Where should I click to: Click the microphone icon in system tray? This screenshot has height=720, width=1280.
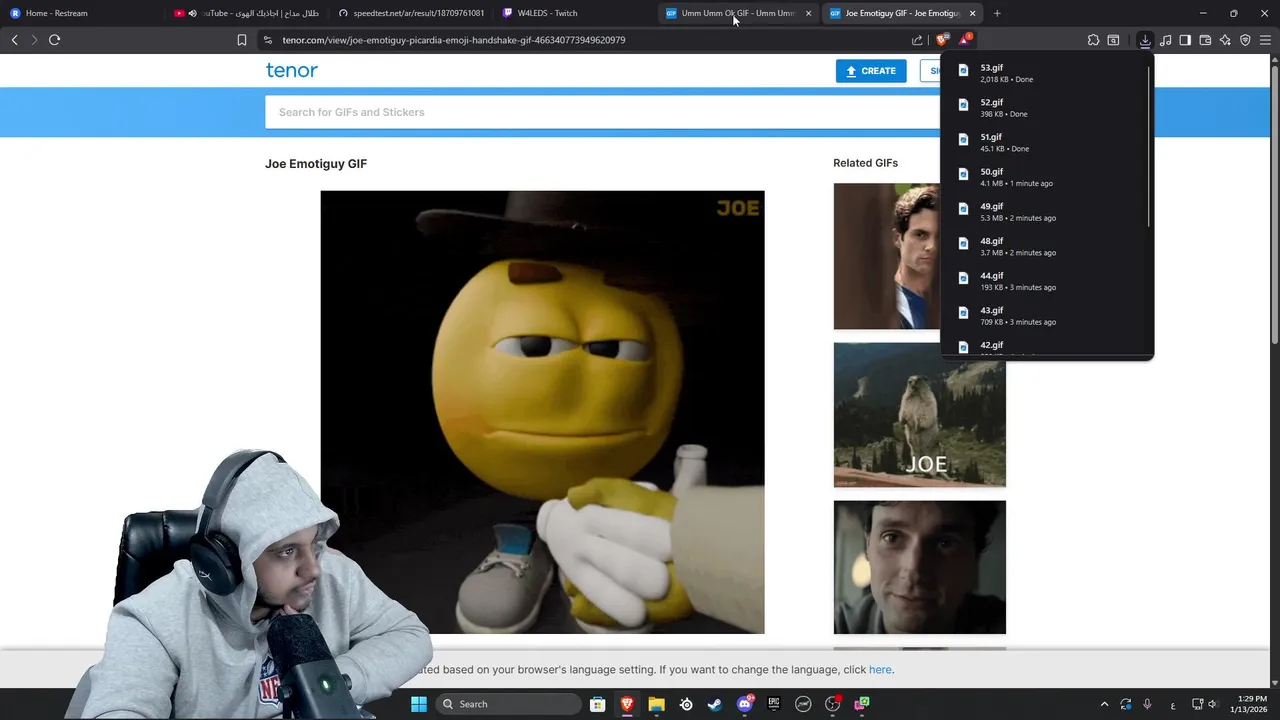coord(1148,704)
